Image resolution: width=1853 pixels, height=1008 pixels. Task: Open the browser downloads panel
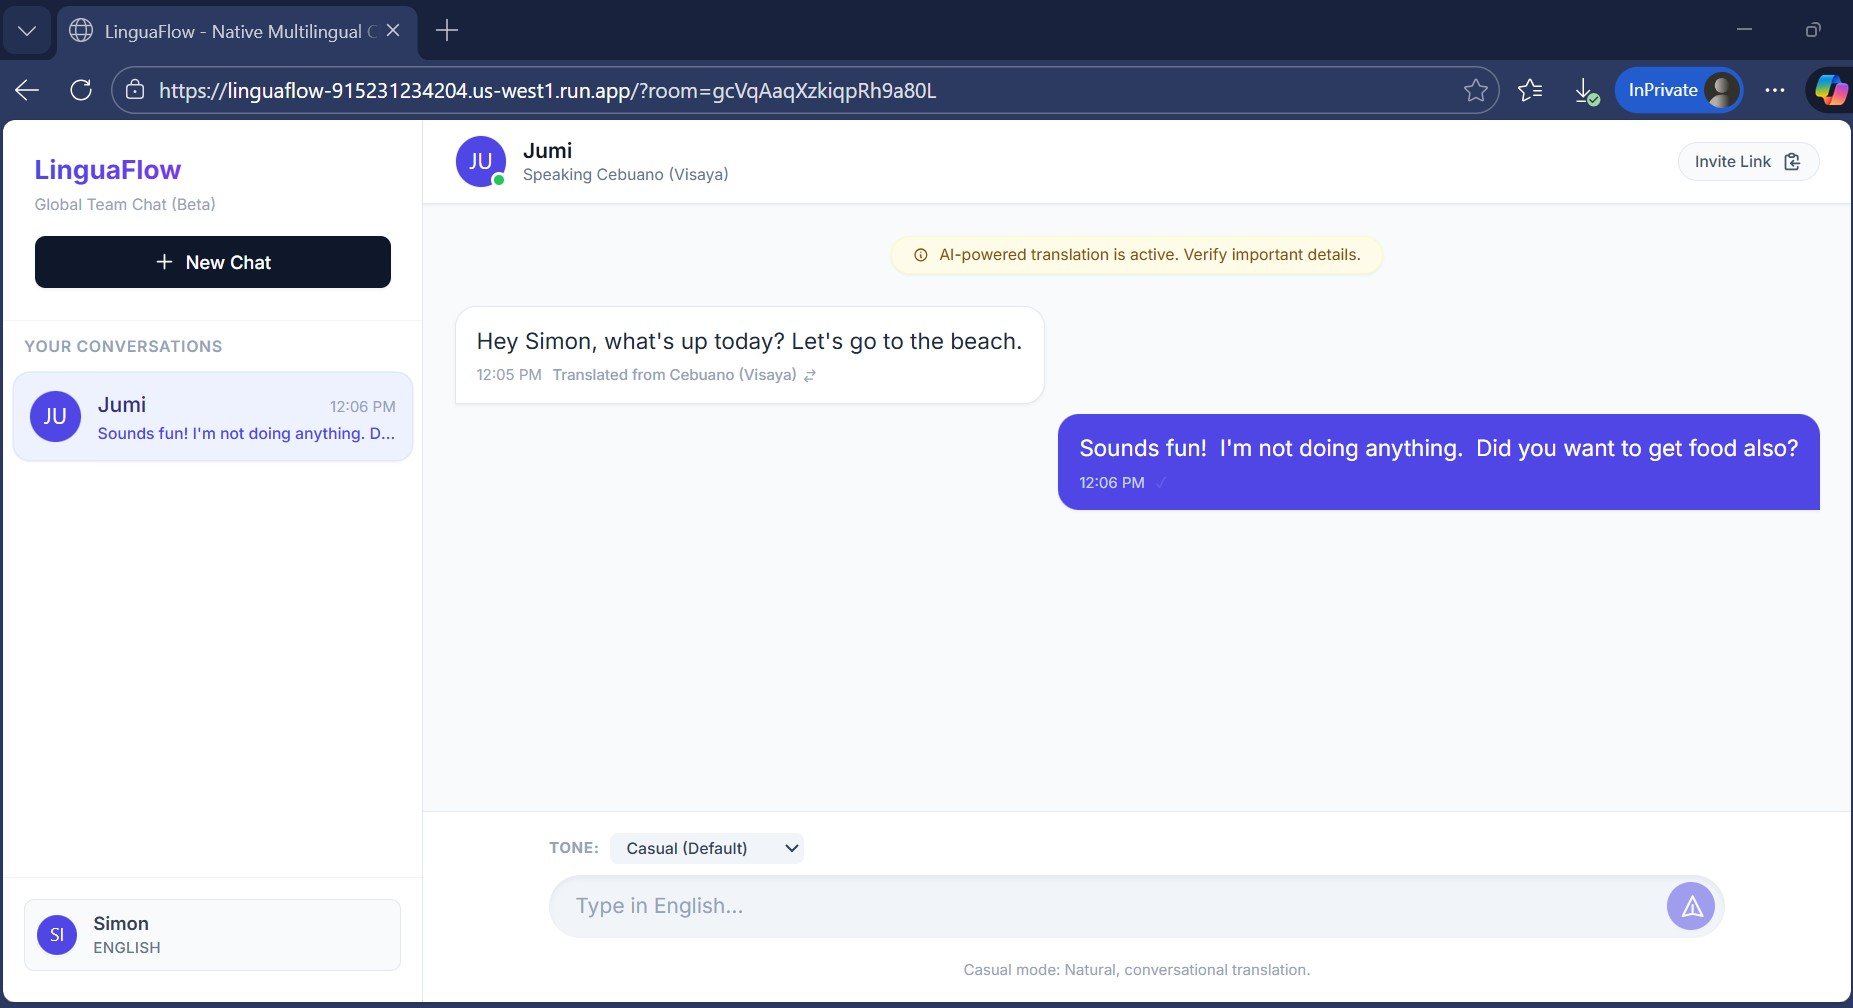point(1586,91)
